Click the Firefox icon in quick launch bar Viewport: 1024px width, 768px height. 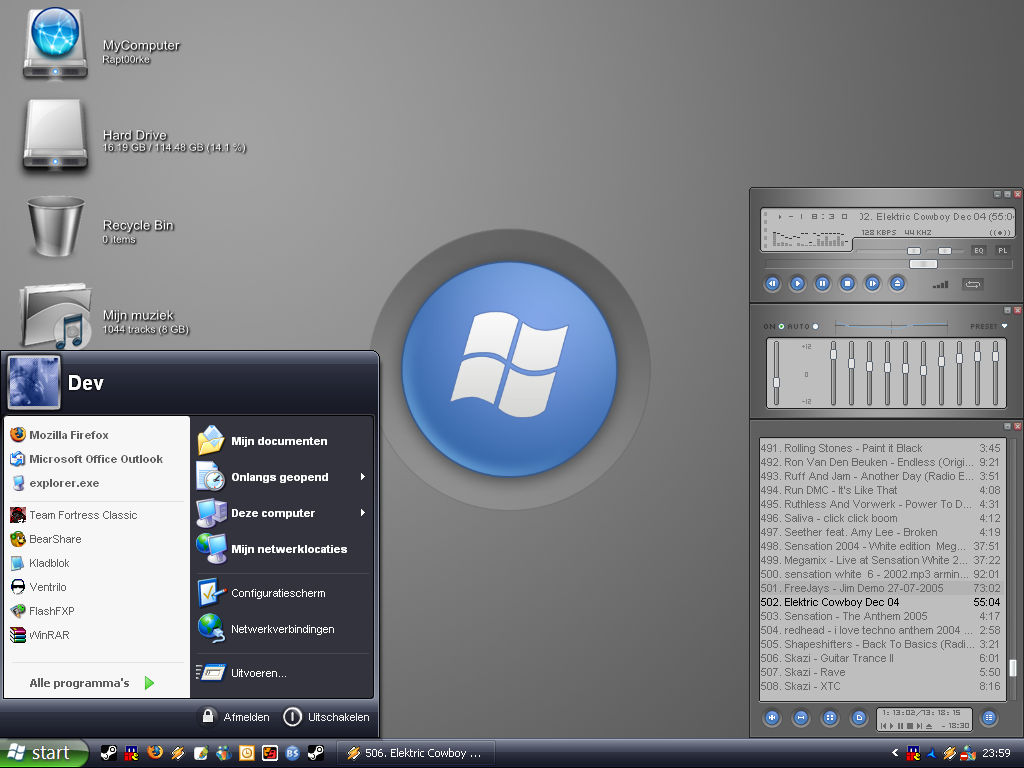pyautogui.click(x=155, y=752)
